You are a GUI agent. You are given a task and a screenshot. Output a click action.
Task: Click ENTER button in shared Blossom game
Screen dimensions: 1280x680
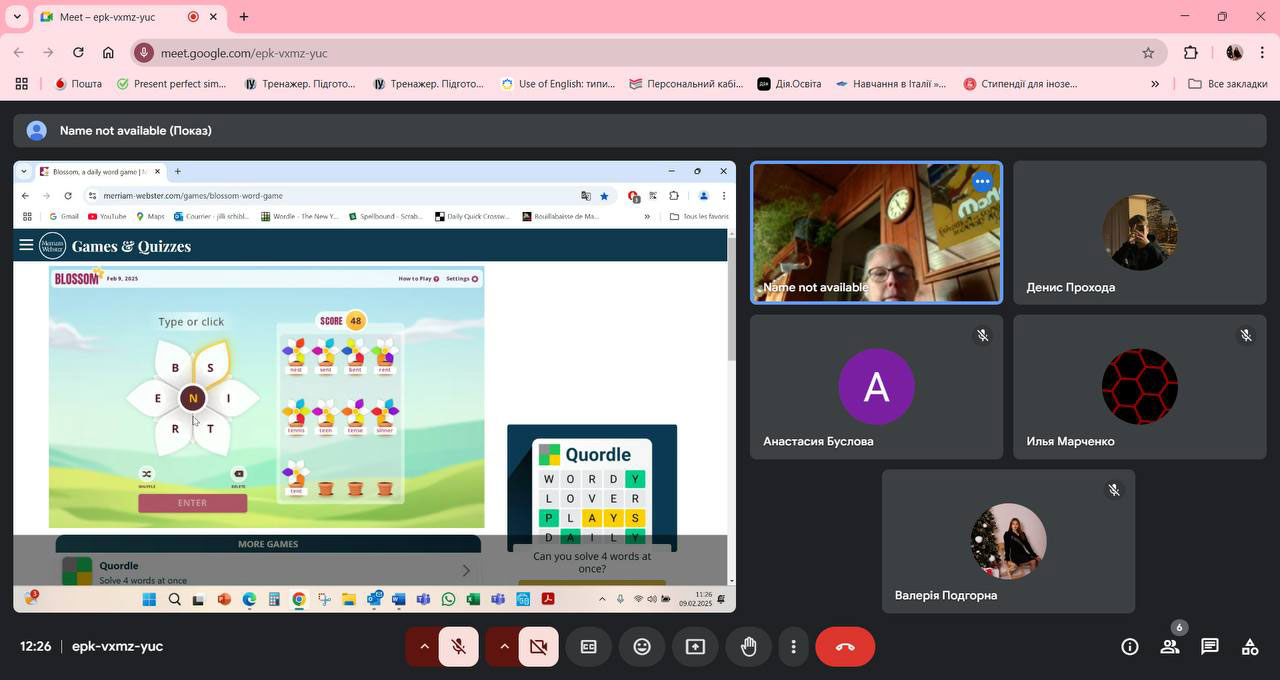point(192,503)
